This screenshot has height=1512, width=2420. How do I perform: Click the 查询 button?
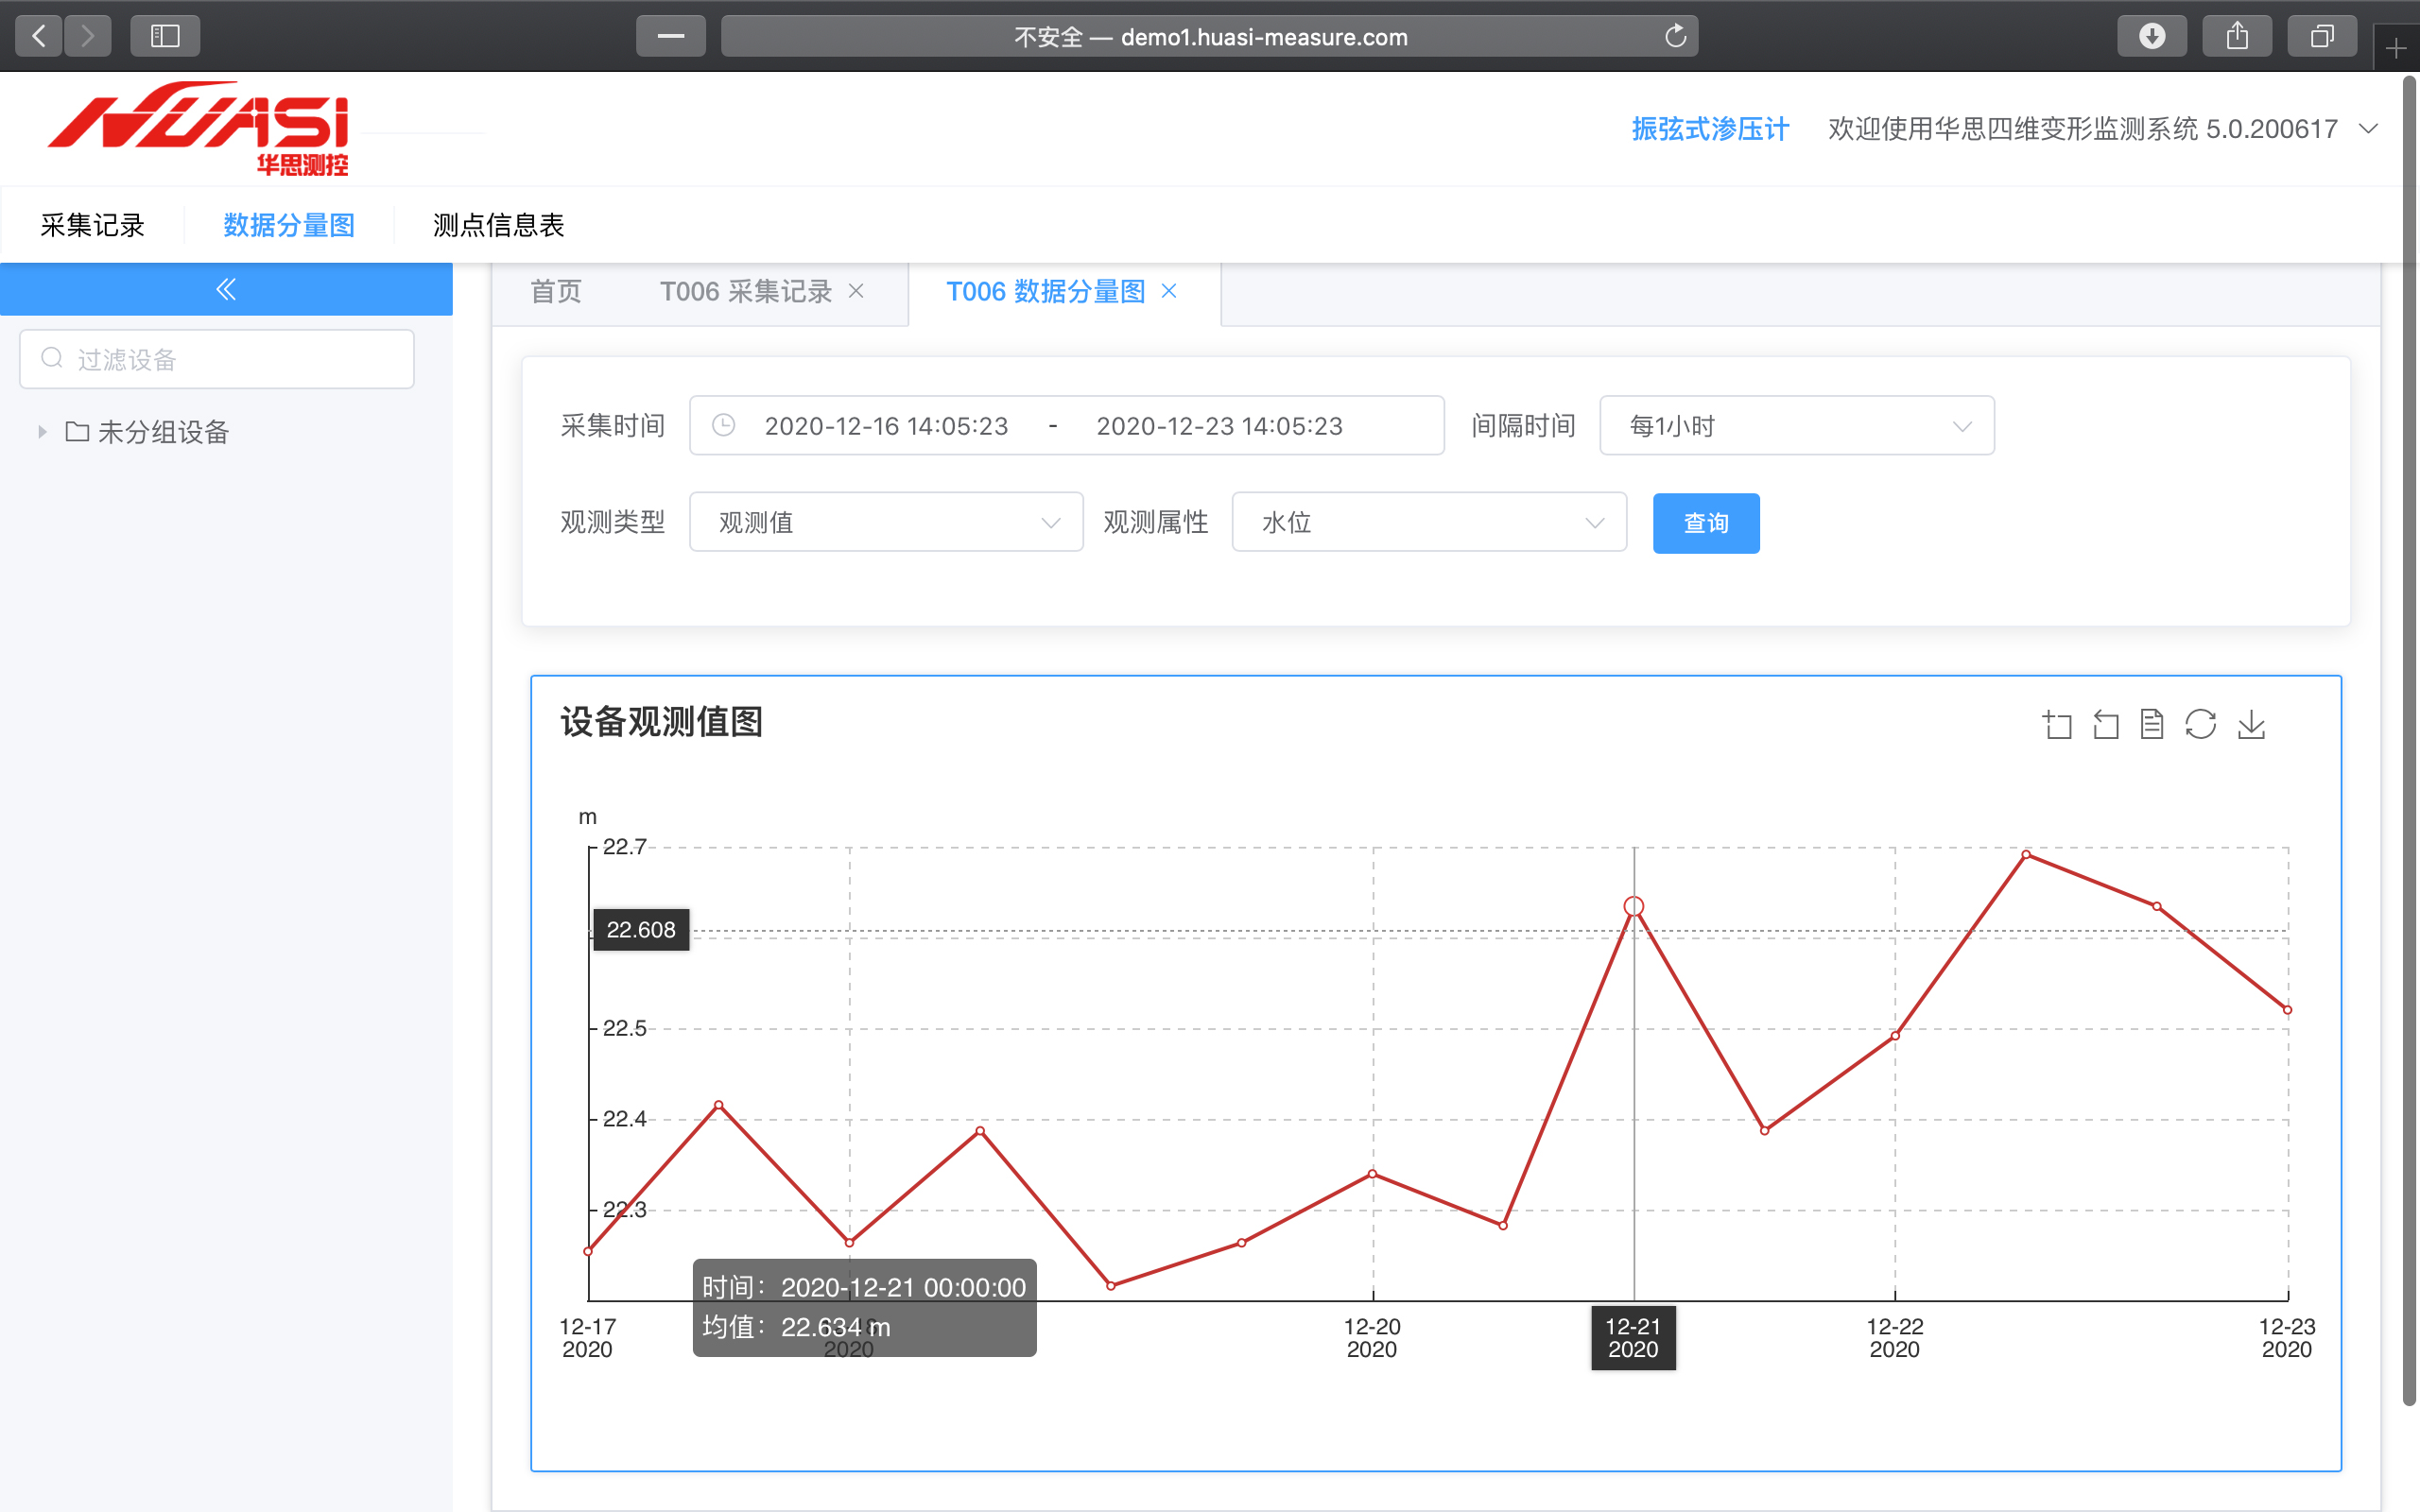[1706, 523]
